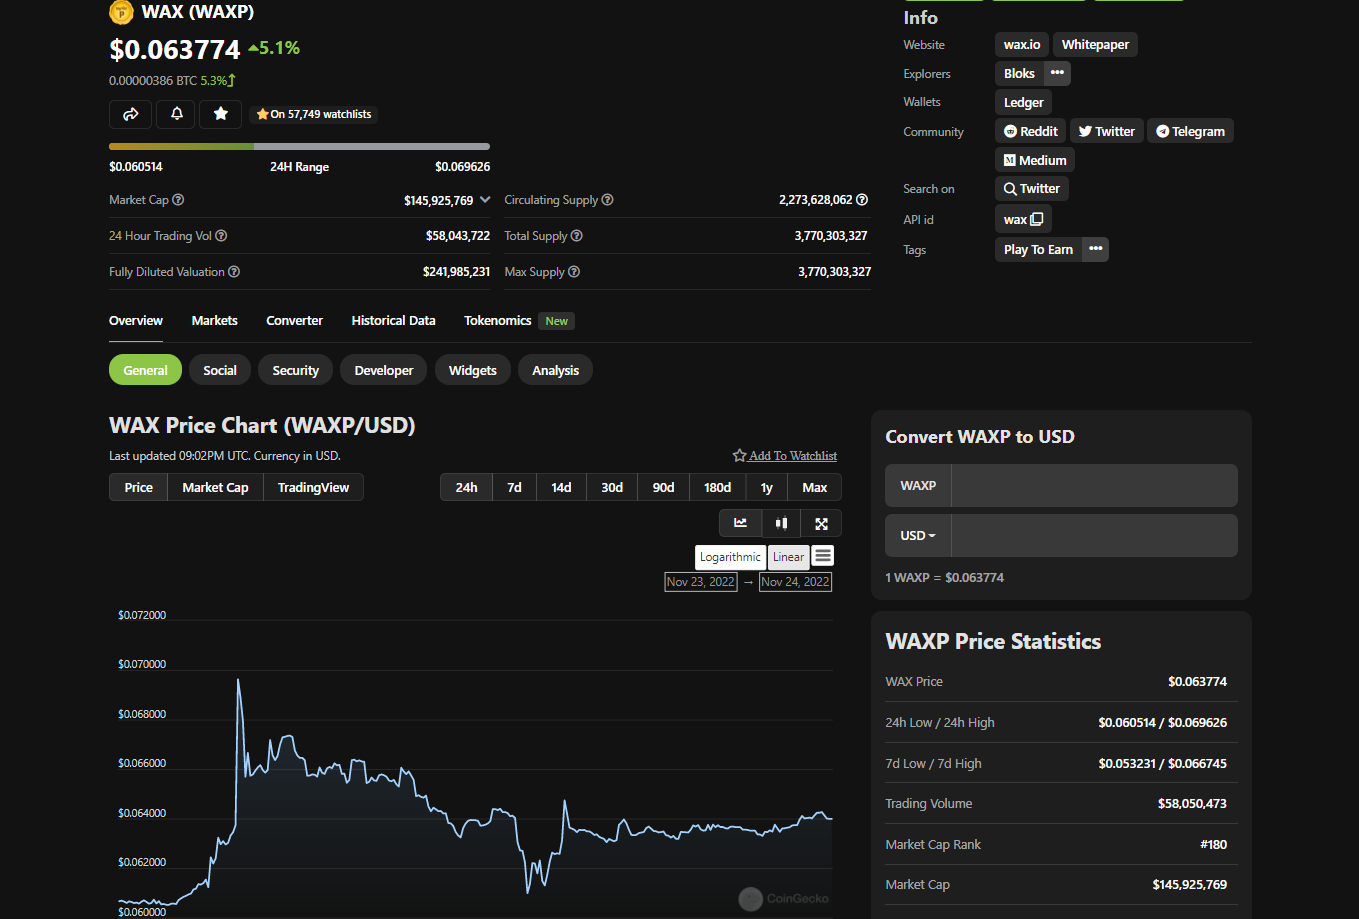Set chart range to 90d
This screenshot has width=1359, height=919.
pos(664,487)
